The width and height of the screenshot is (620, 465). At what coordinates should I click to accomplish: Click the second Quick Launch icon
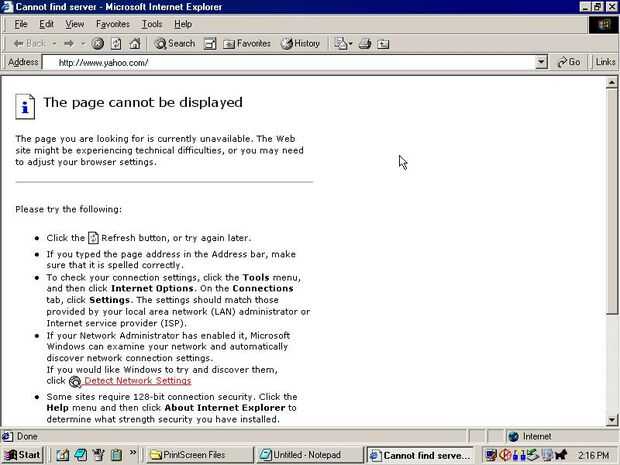click(81, 455)
